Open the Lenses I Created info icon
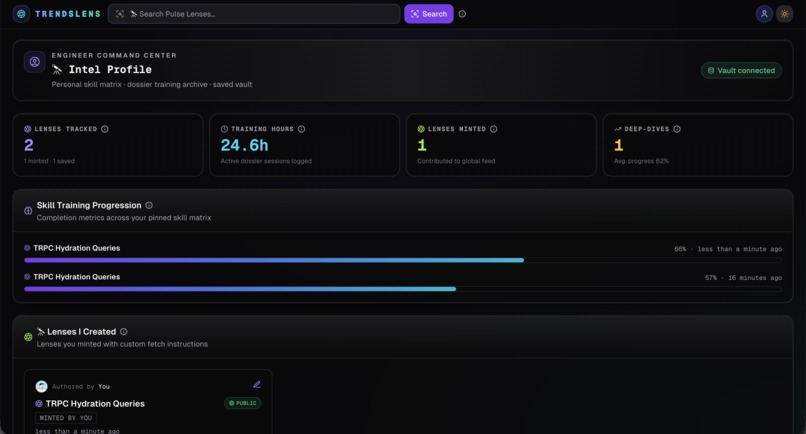Image resolution: width=806 pixels, height=434 pixels. pyautogui.click(x=123, y=332)
